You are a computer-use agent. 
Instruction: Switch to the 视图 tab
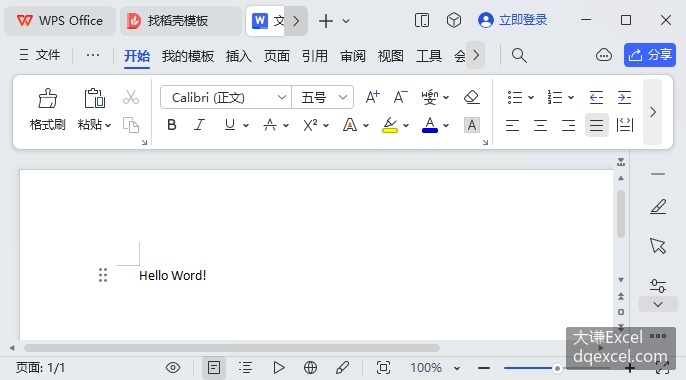(391, 56)
